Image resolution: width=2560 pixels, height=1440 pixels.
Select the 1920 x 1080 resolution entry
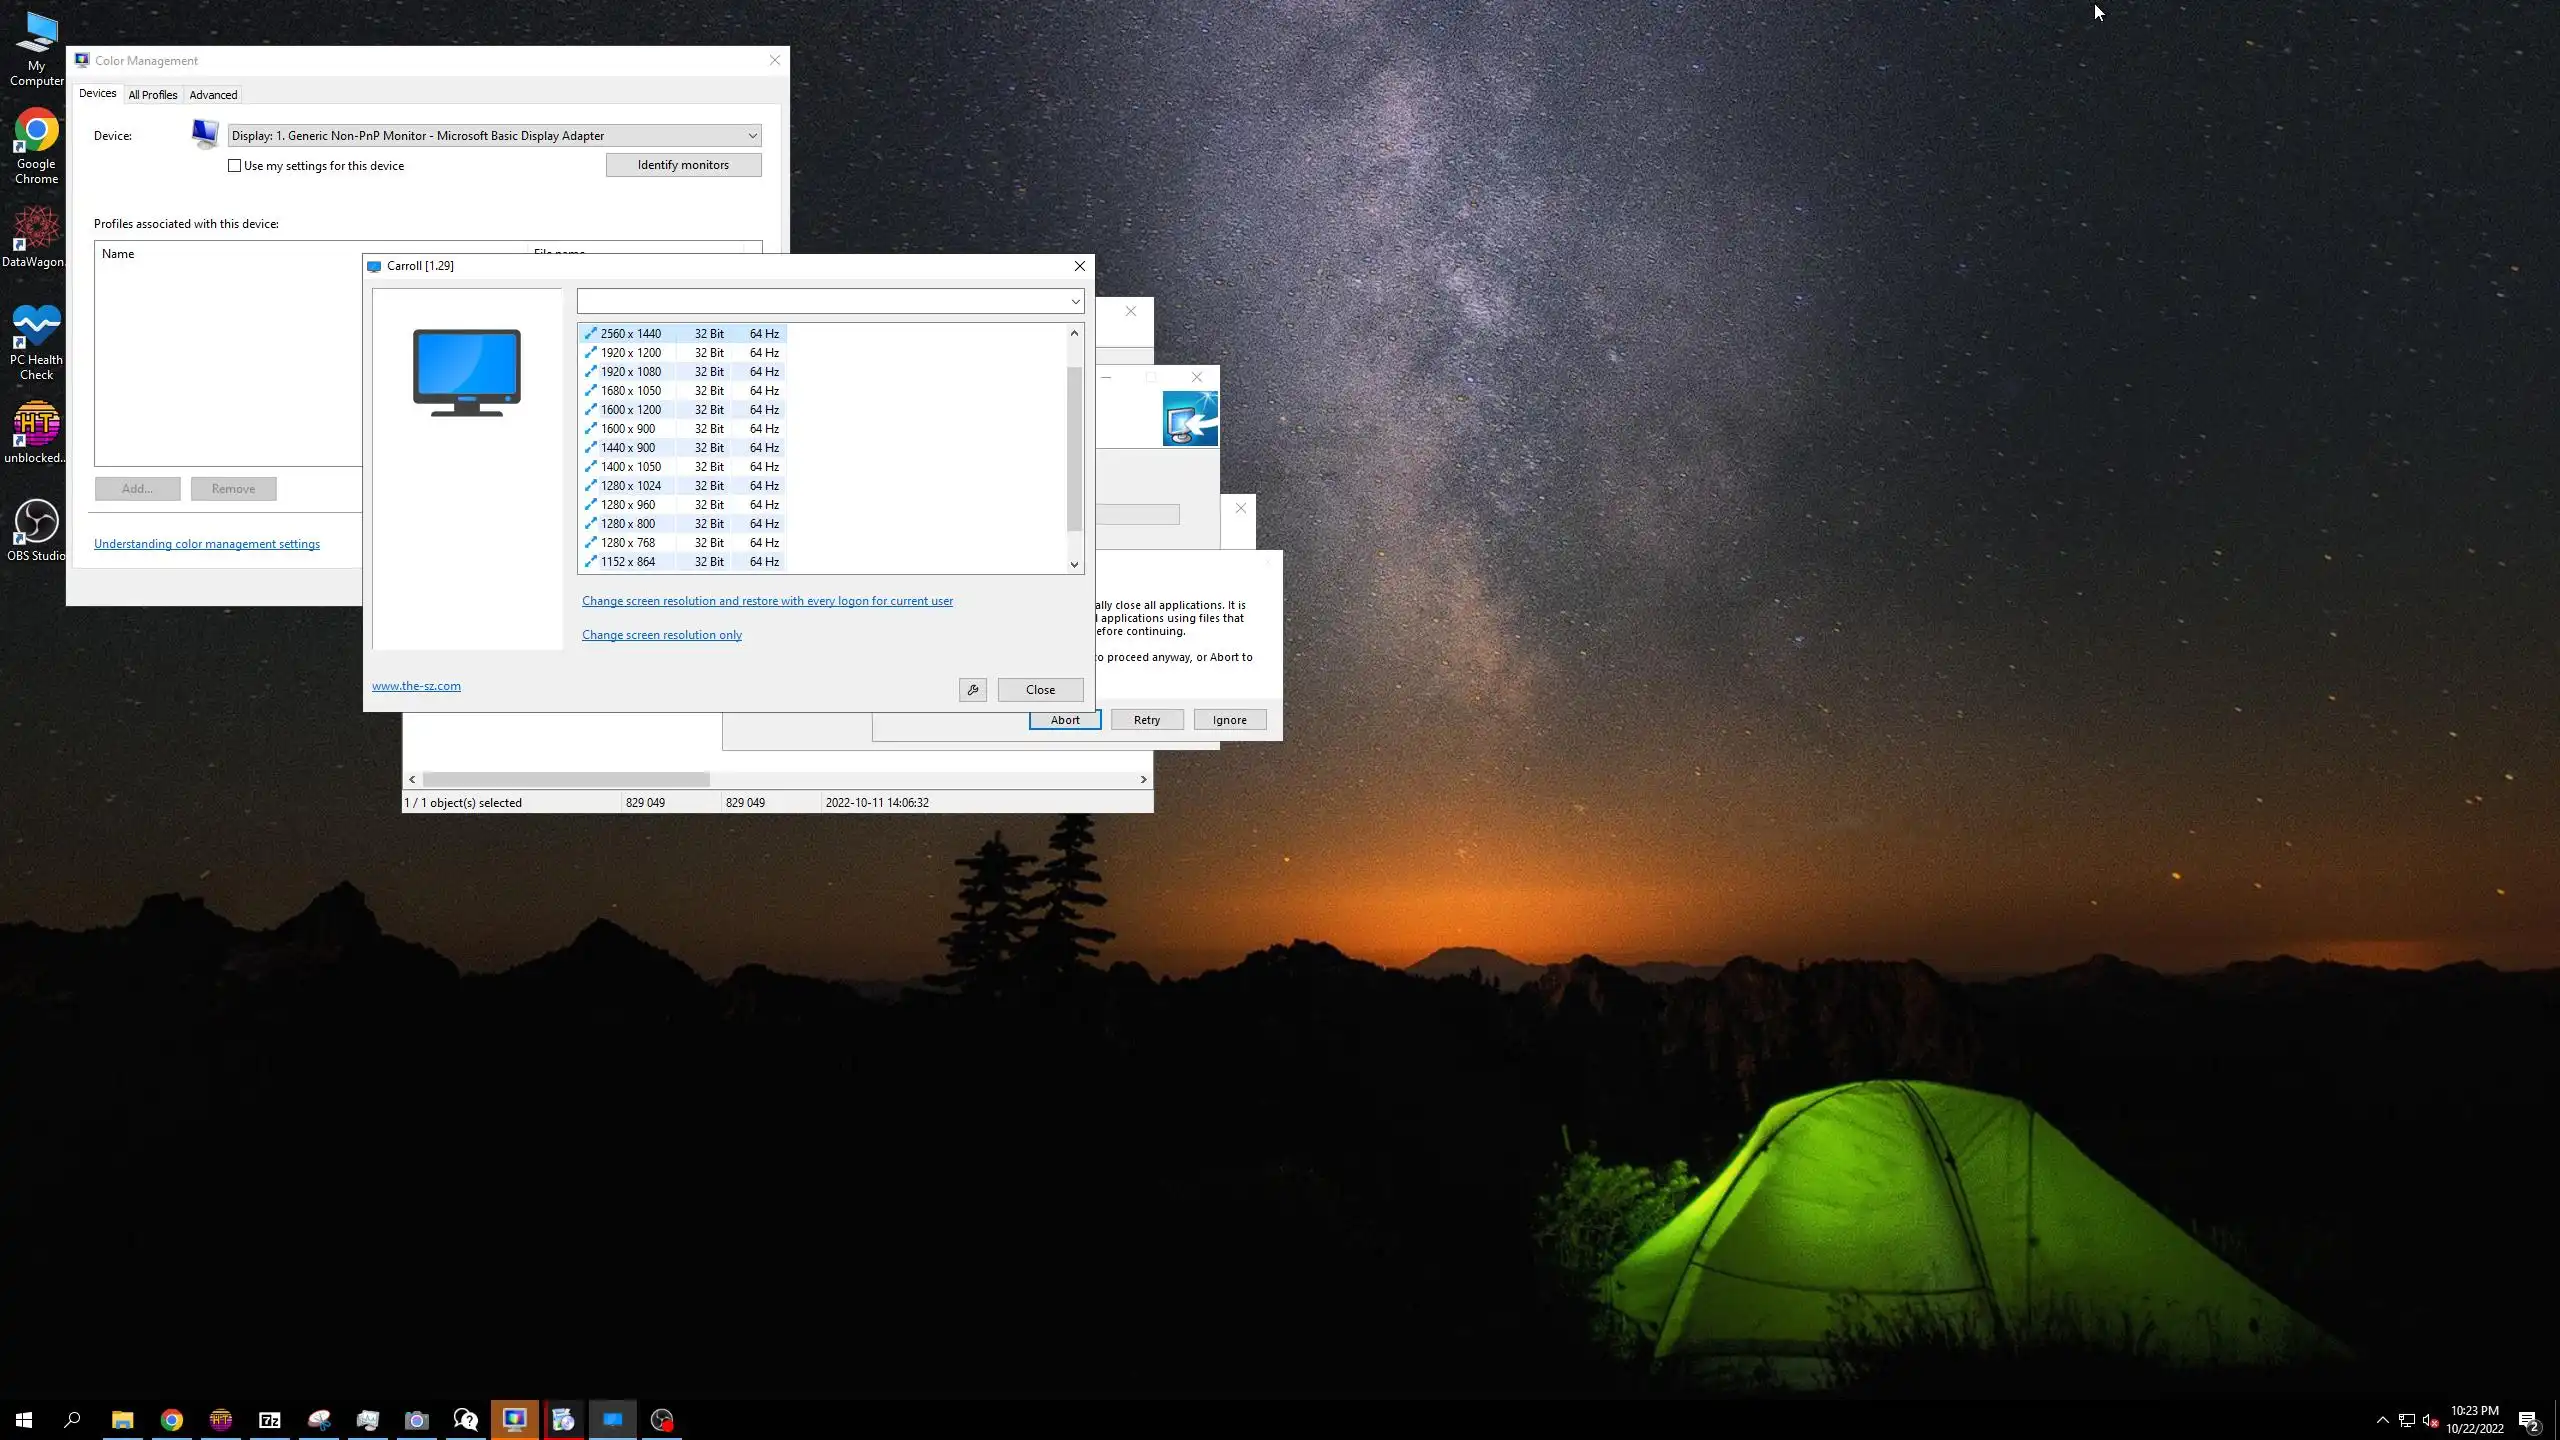click(x=631, y=372)
